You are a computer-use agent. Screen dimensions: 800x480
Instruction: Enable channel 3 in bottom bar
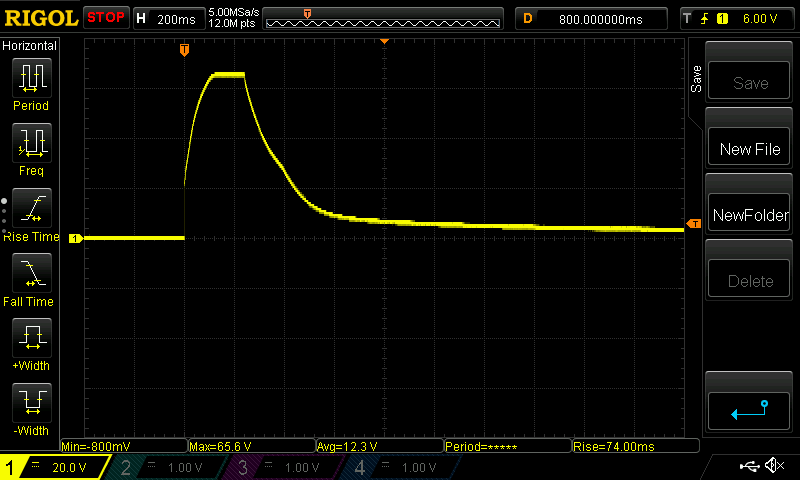click(283, 467)
